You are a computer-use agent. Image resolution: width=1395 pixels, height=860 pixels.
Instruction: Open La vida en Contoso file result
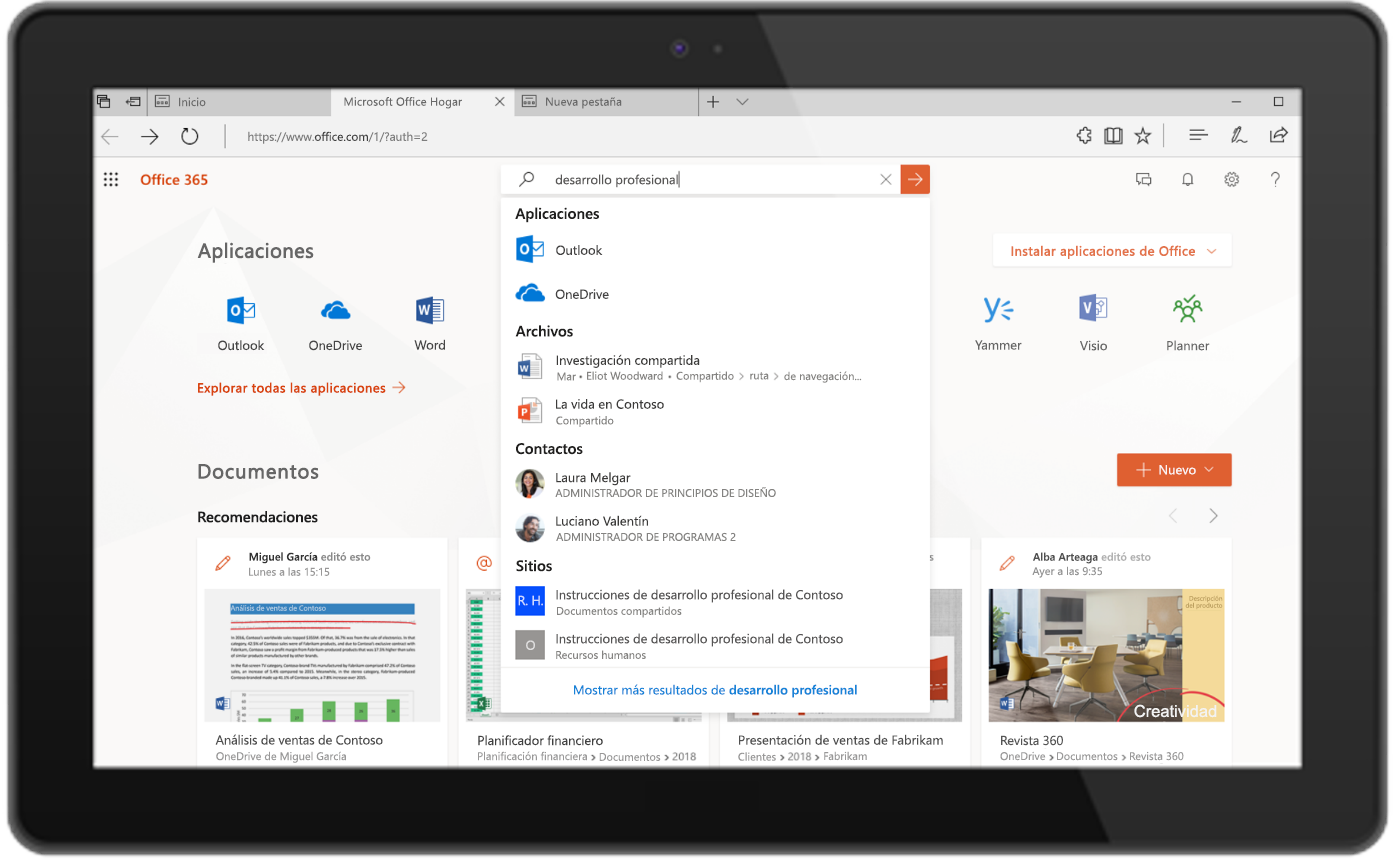(715, 411)
